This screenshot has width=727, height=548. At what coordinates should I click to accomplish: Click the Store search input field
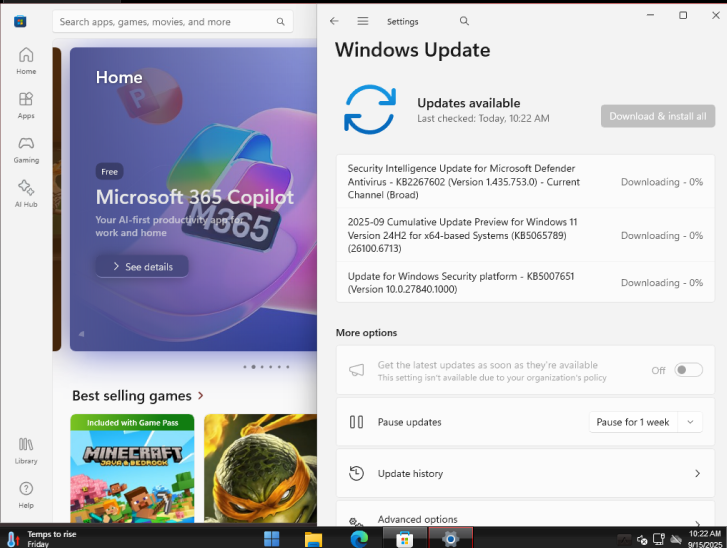click(x=172, y=22)
